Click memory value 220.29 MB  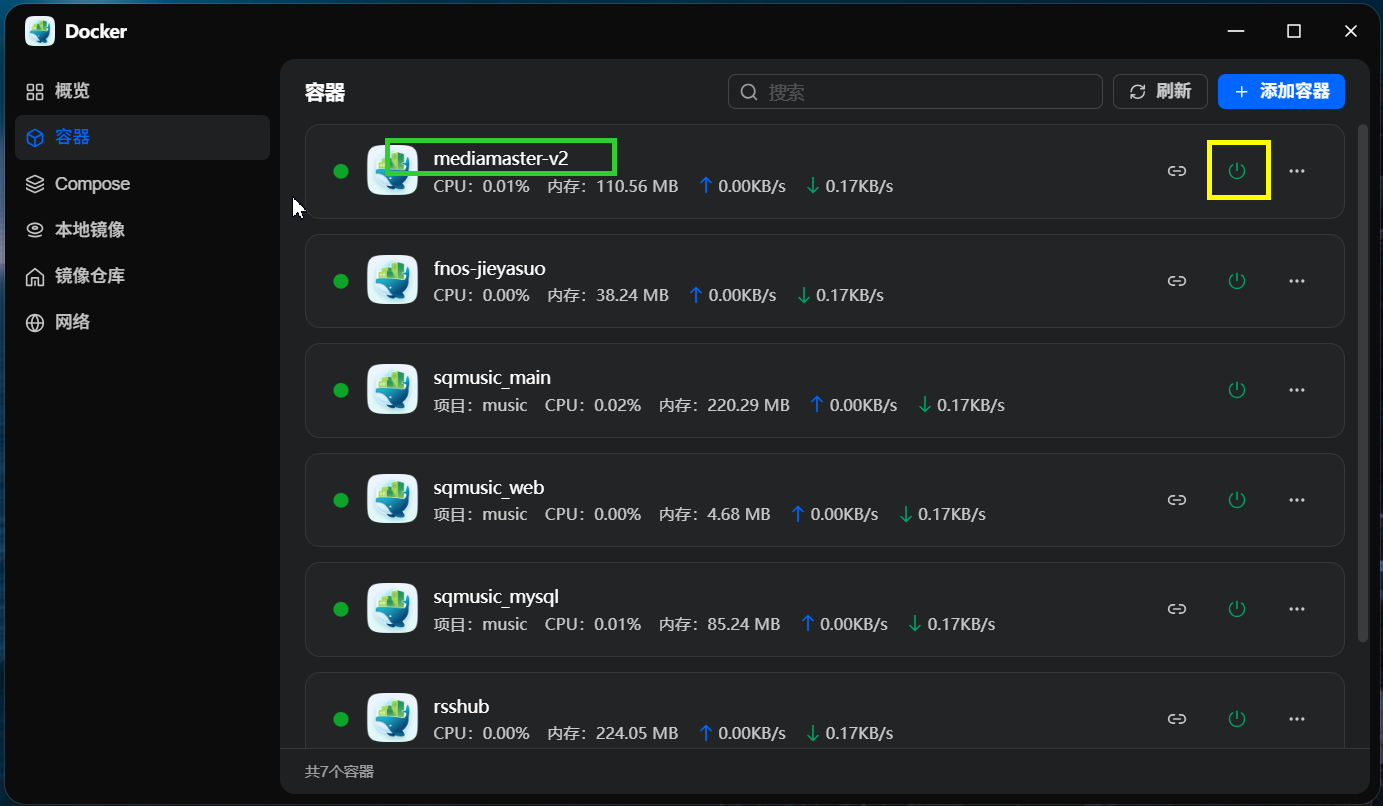749,405
